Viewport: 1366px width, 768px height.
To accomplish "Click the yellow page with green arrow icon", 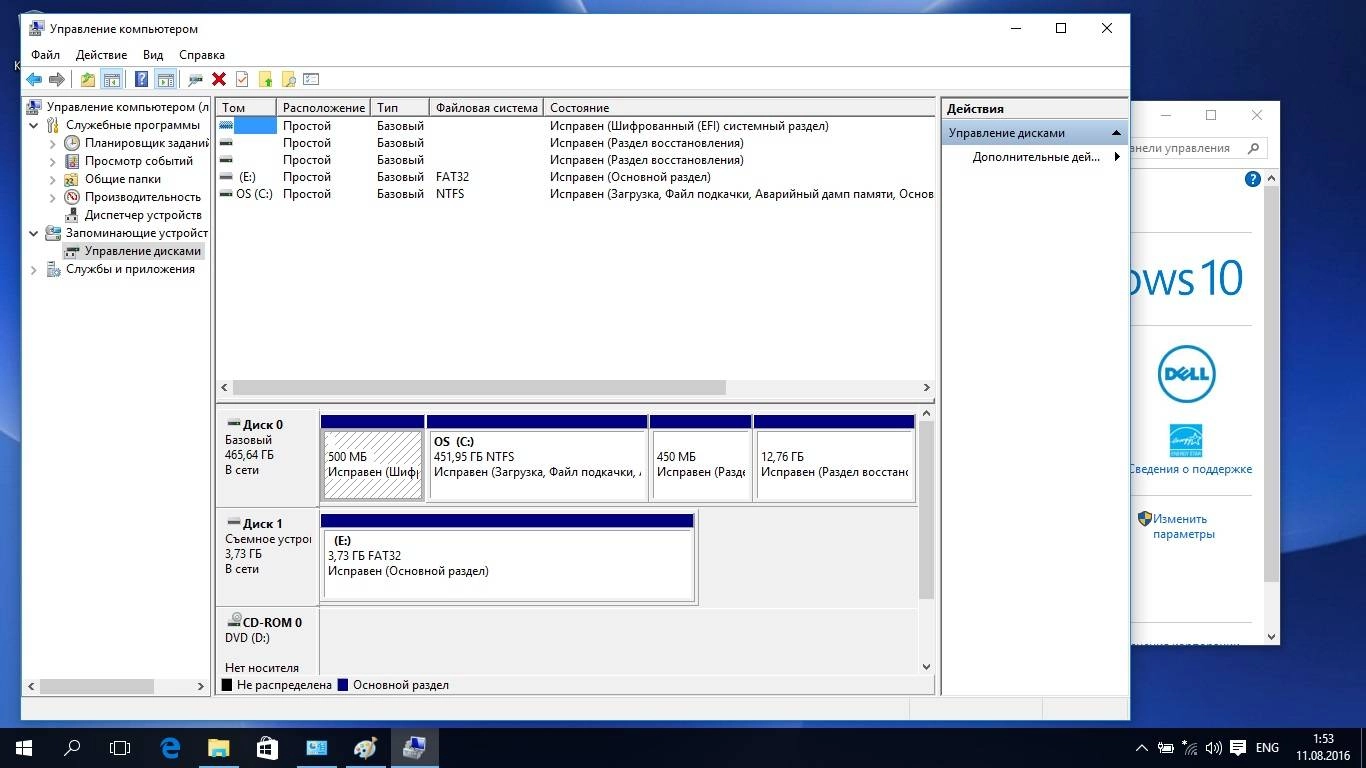I will pyautogui.click(x=265, y=79).
